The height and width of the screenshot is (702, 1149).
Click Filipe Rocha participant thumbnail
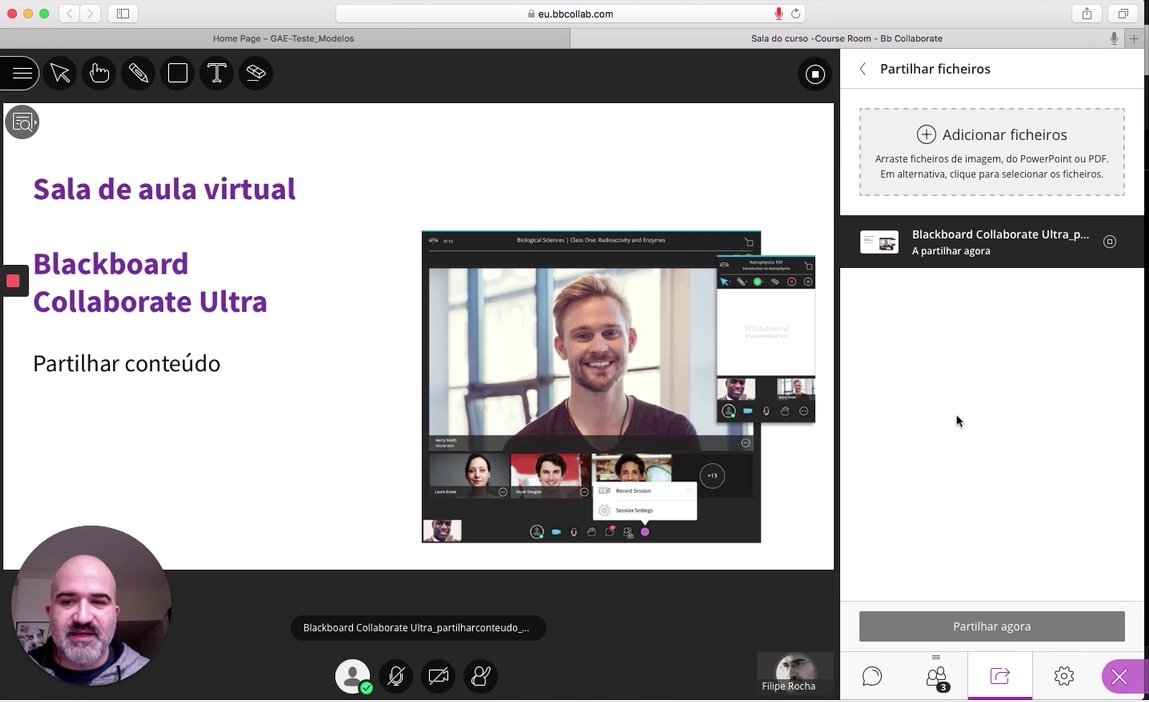[795, 673]
